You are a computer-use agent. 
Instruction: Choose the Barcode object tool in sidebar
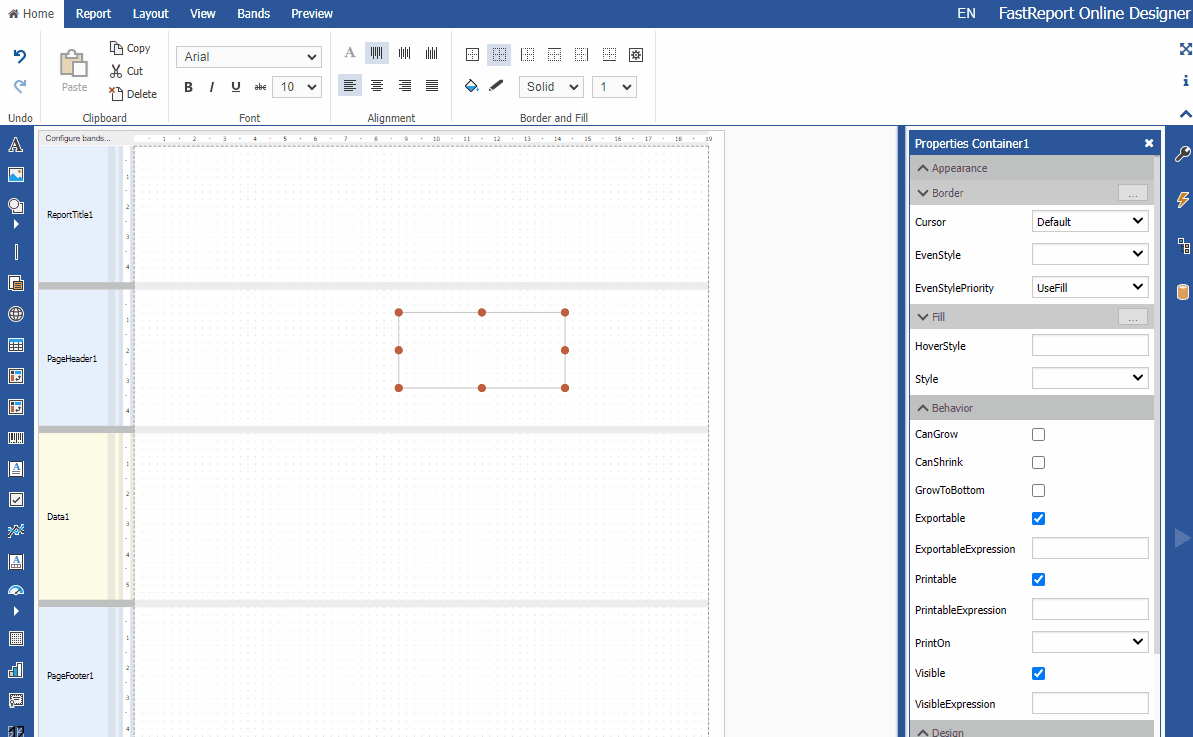[x=16, y=438]
